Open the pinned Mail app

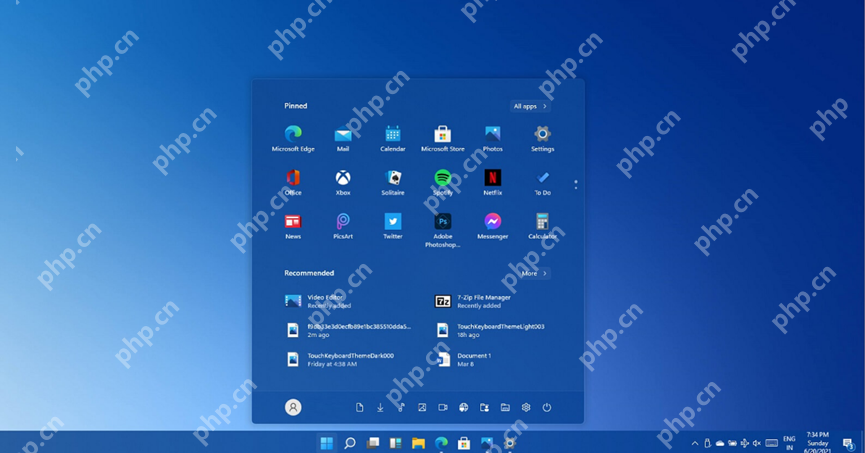click(x=343, y=138)
